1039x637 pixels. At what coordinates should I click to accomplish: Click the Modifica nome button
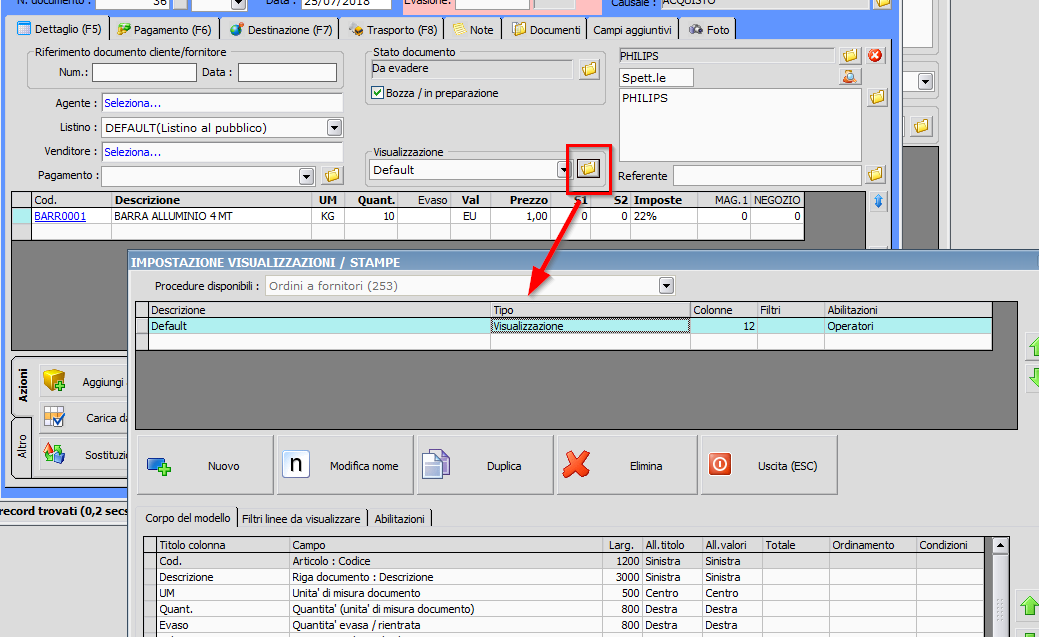(x=345, y=465)
